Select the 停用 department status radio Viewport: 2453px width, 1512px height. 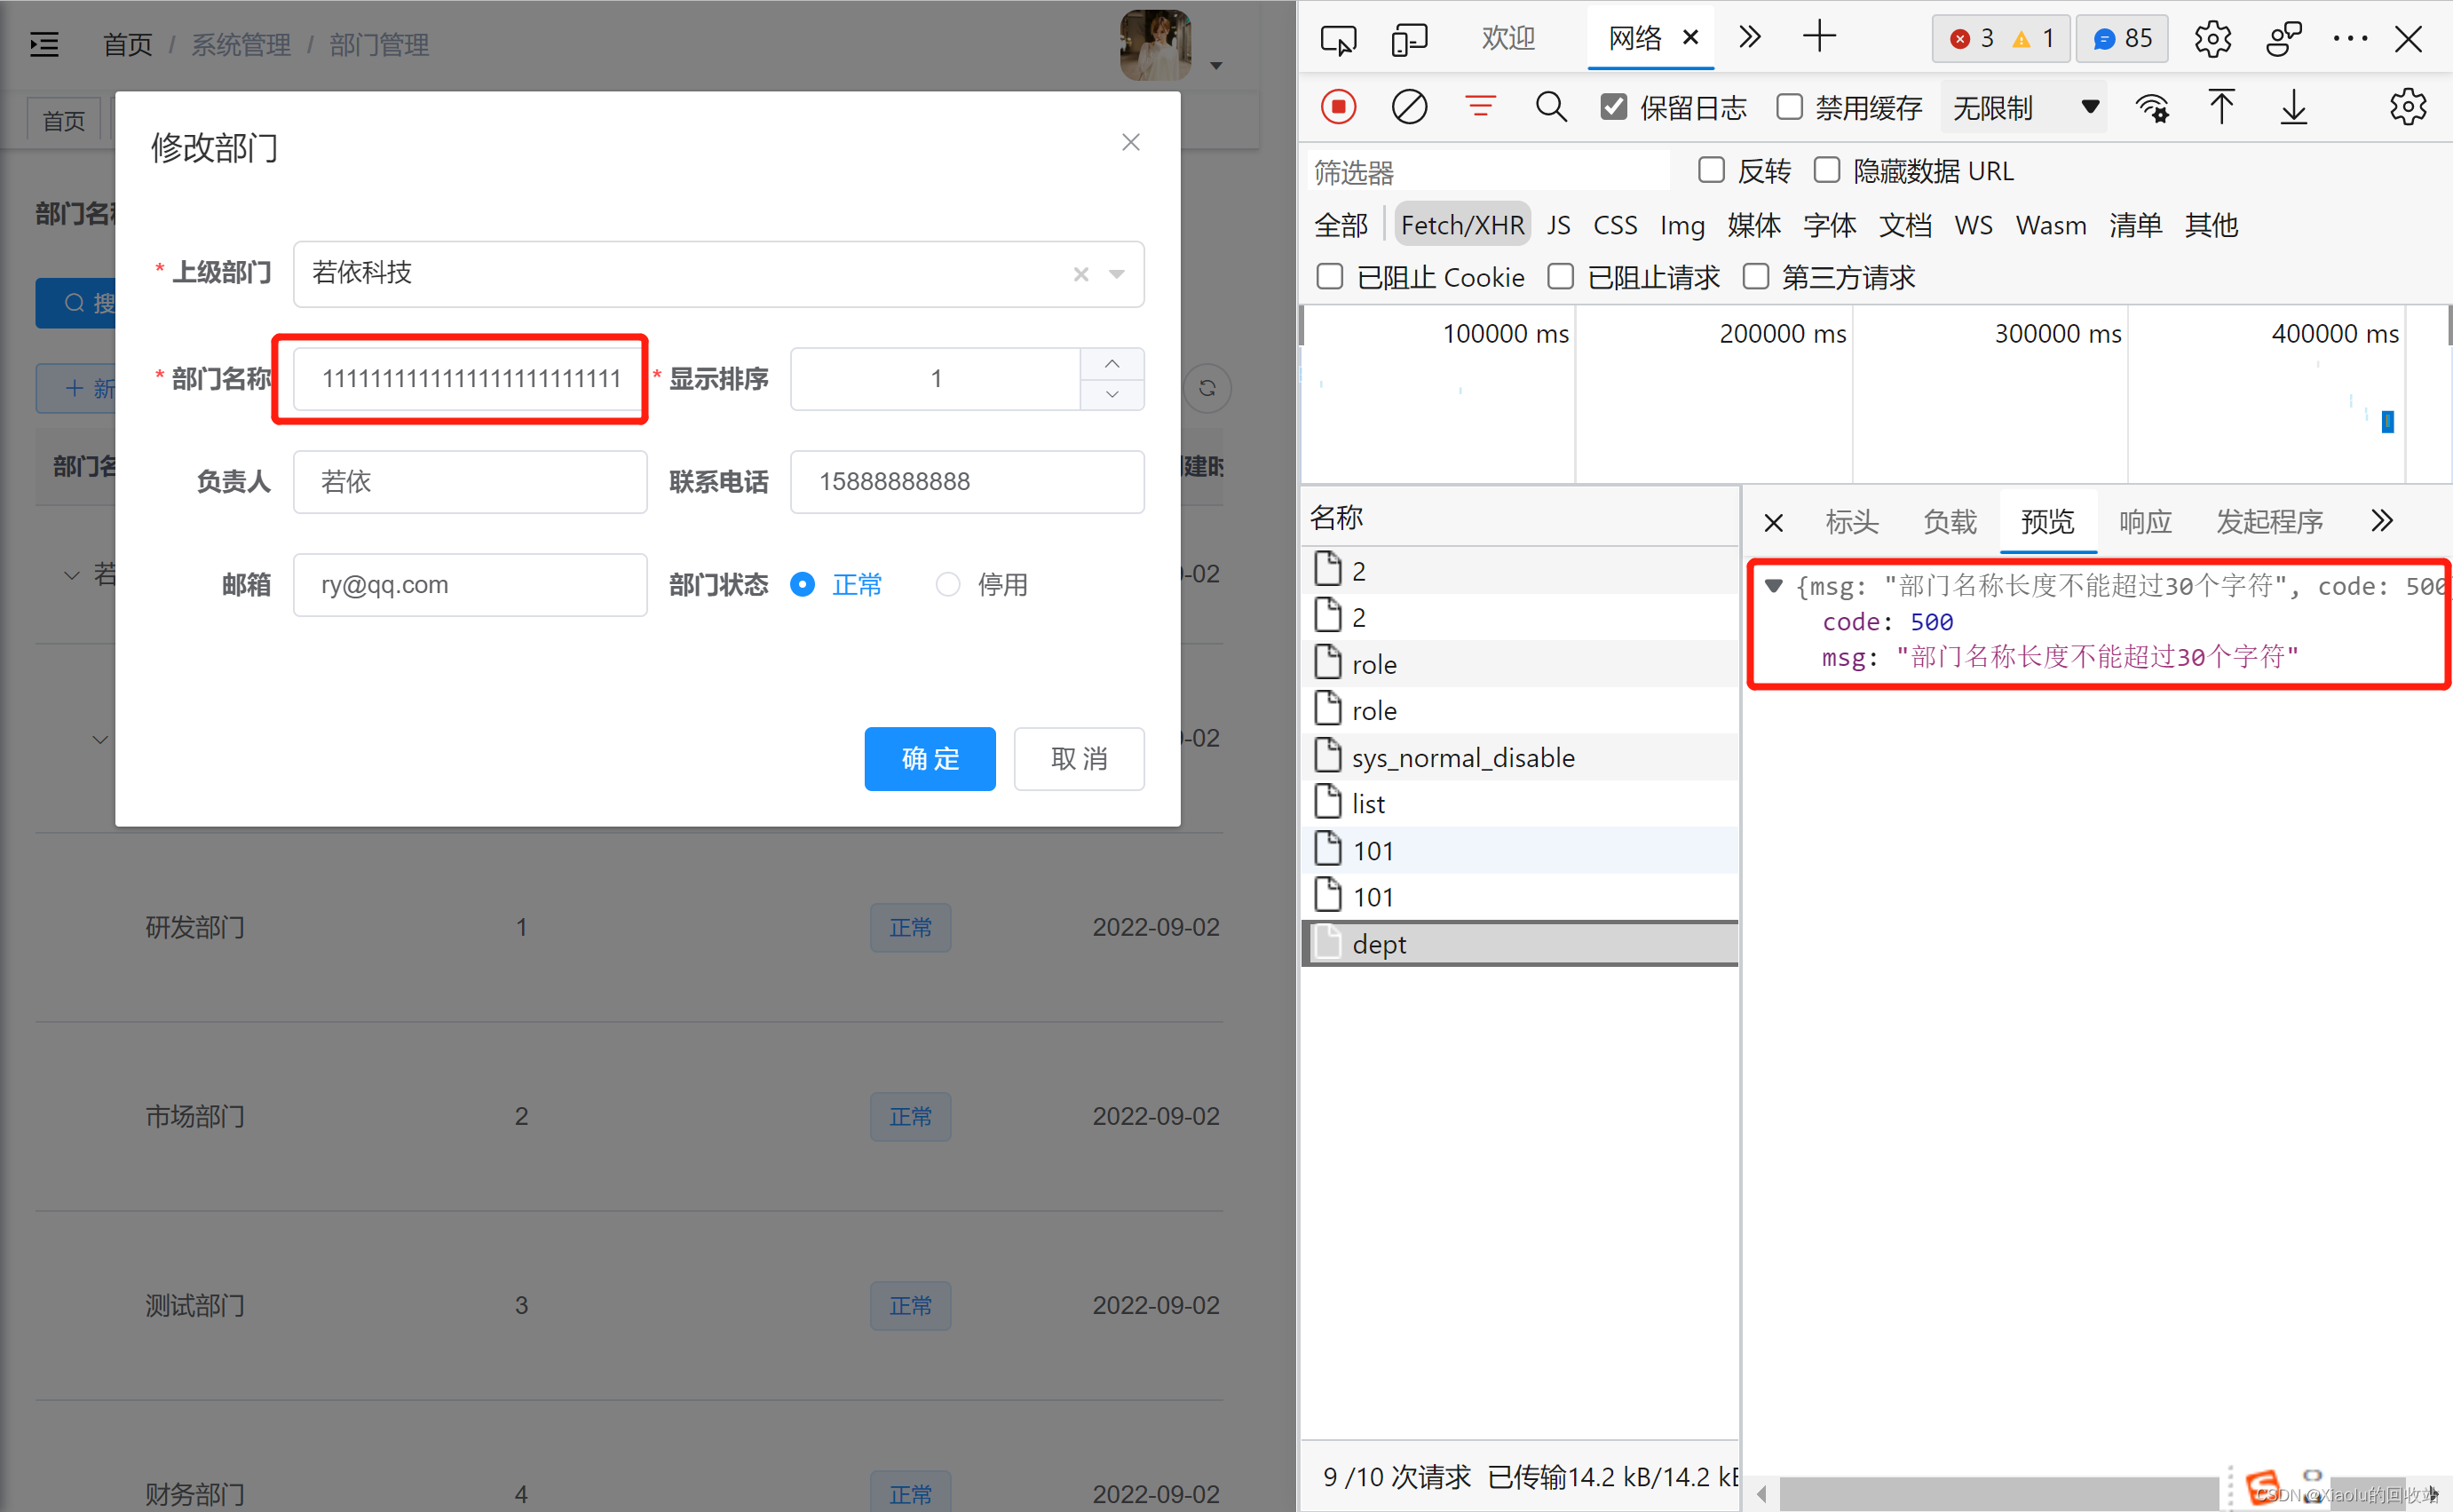pos(947,584)
